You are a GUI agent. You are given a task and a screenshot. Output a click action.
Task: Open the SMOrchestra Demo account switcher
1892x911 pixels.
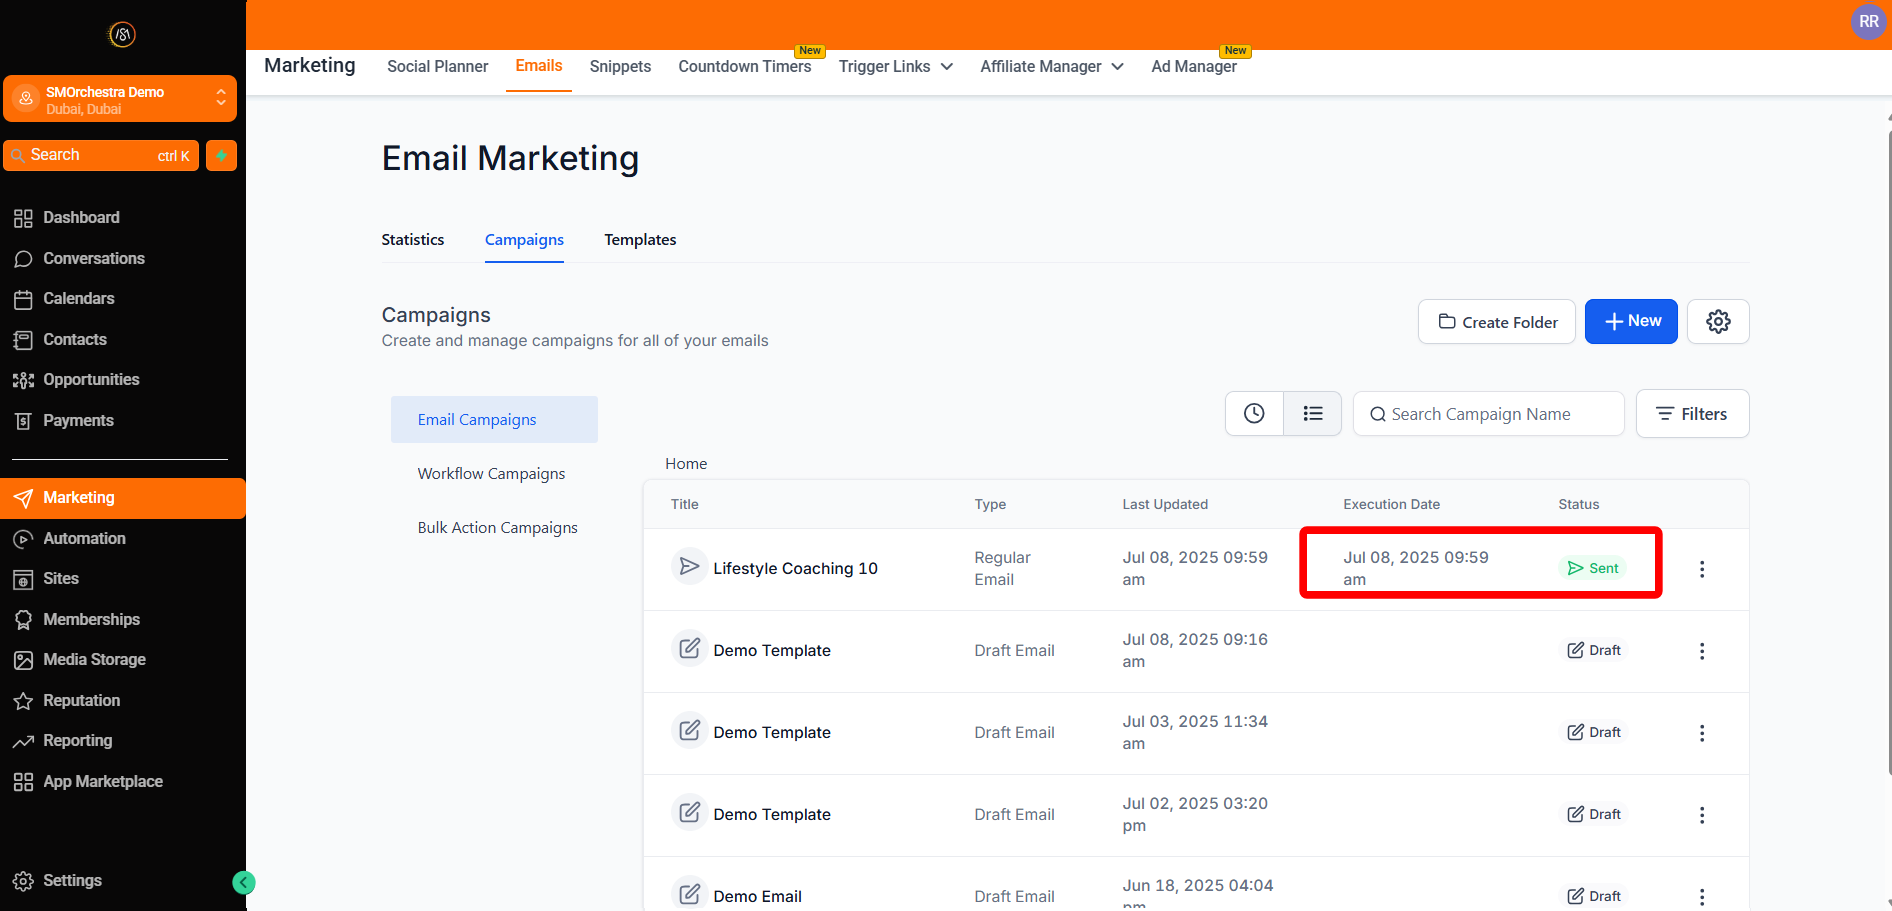(x=120, y=99)
